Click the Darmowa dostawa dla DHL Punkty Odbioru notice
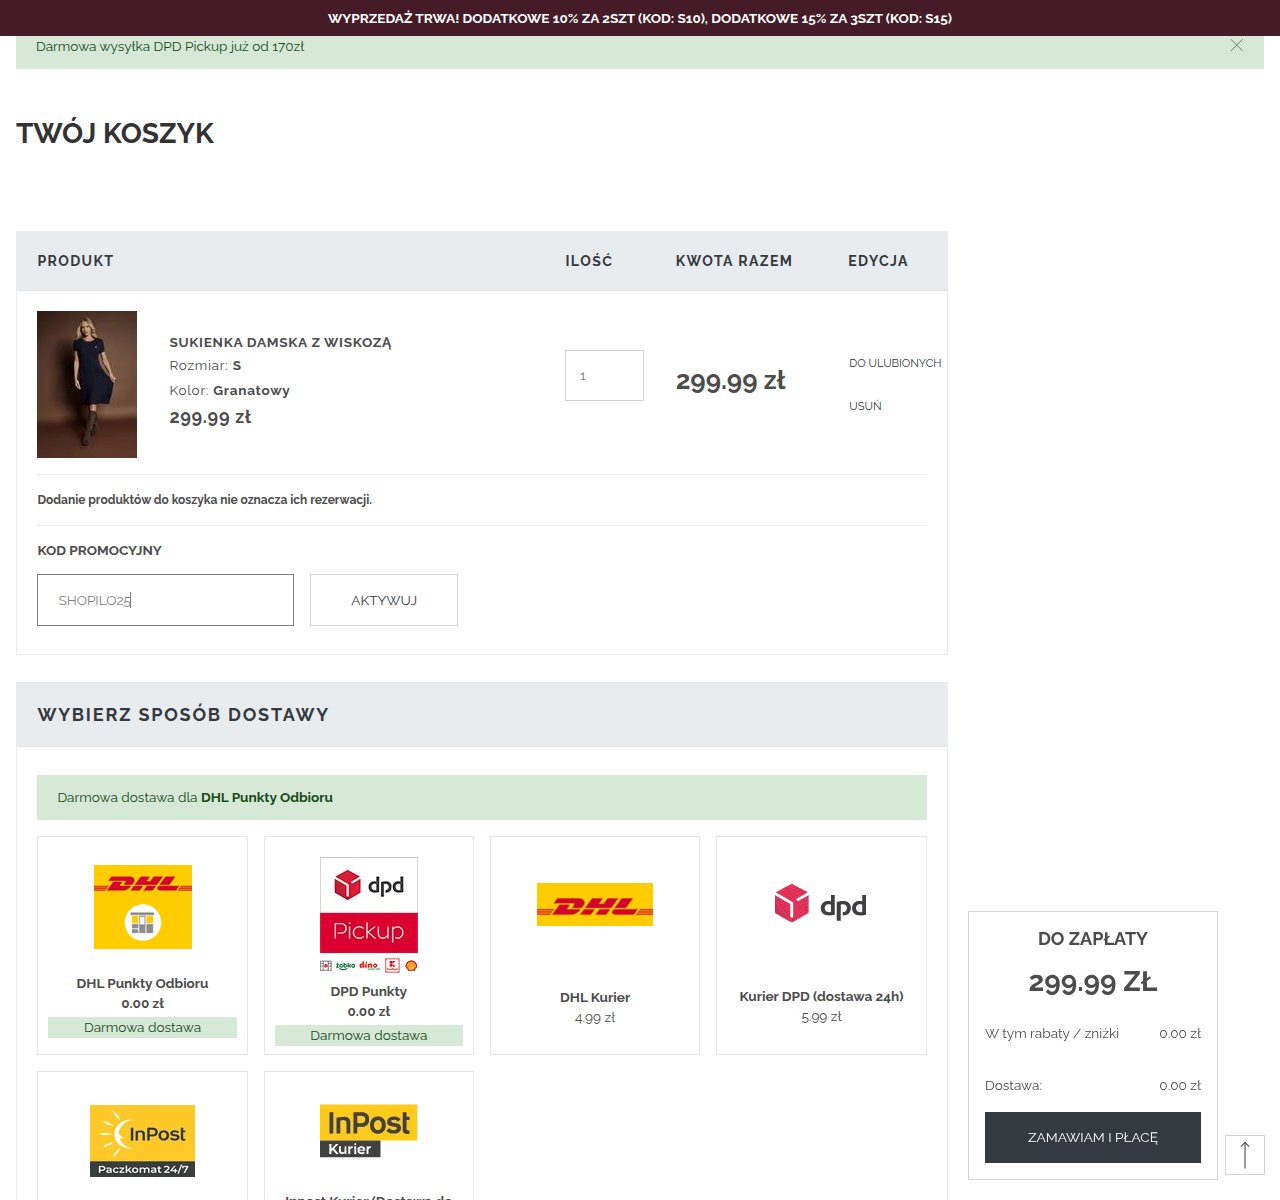The width and height of the screenshot is (1280, 1200). click(x=482, y=798)
